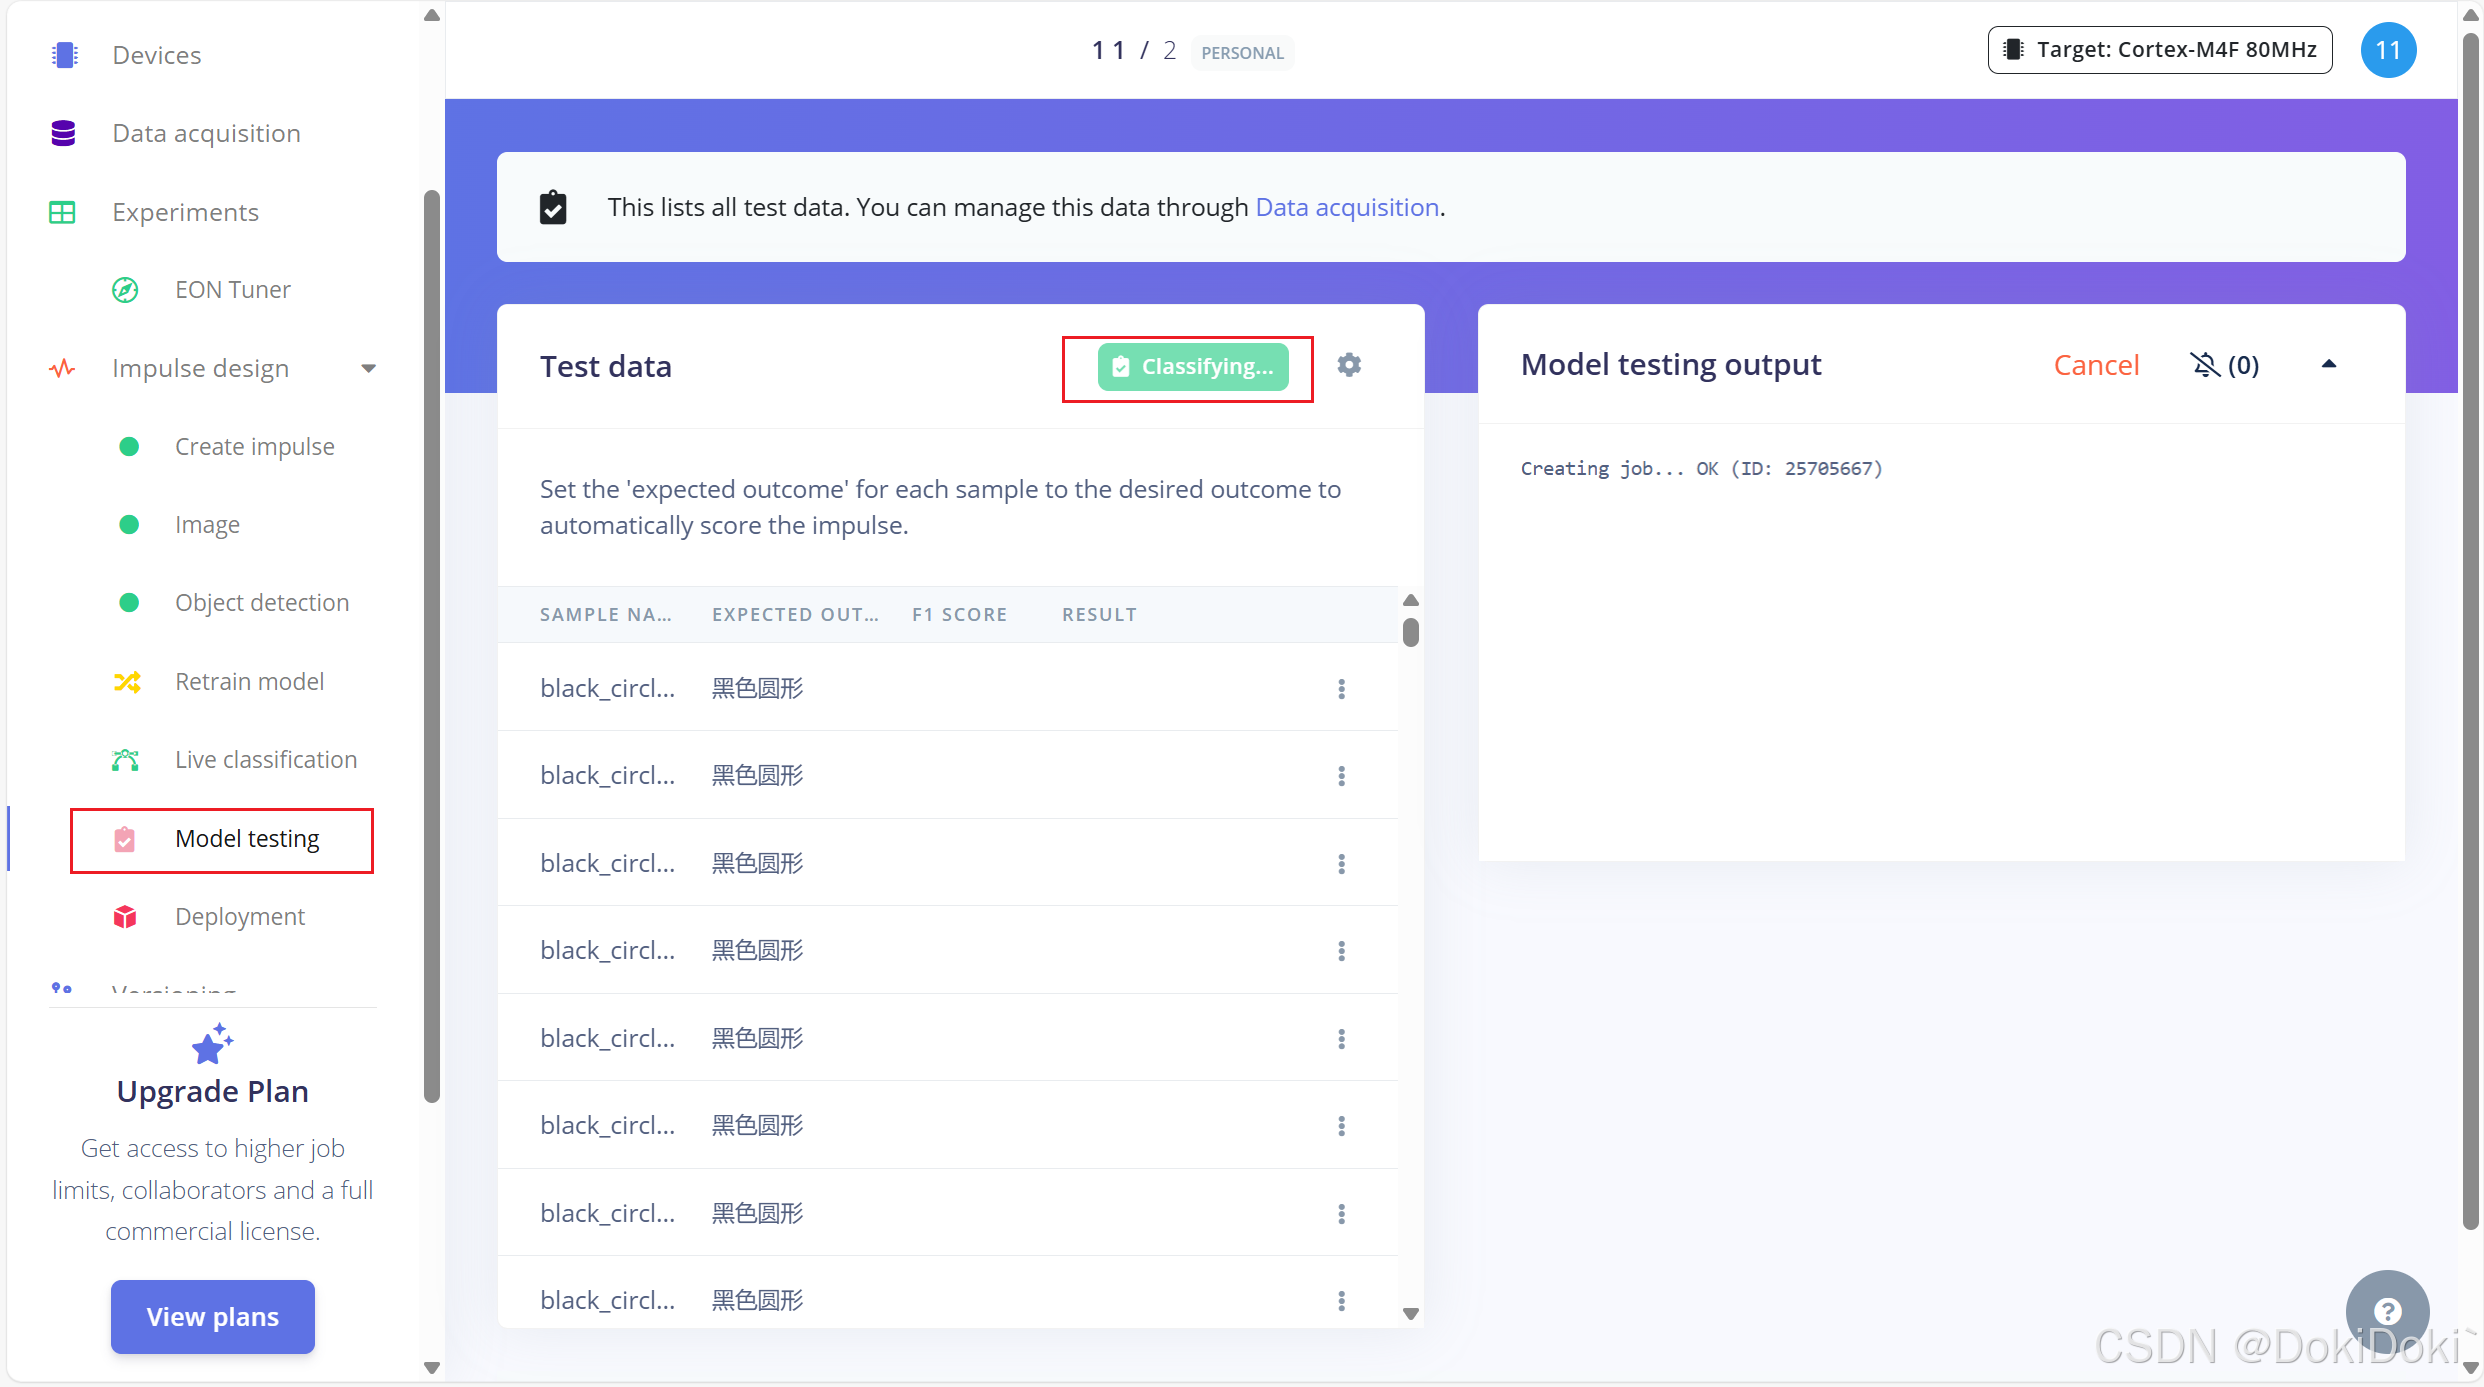Open three-dot menu for first sample row

[1341, 689]
